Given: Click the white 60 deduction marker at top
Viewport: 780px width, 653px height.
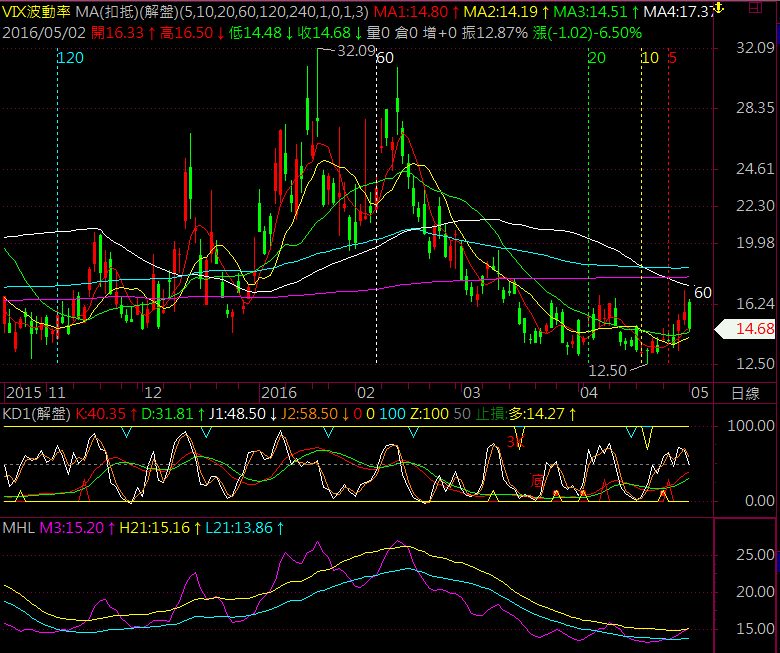Looking at the screenshot, I should (x=385, y=58).
